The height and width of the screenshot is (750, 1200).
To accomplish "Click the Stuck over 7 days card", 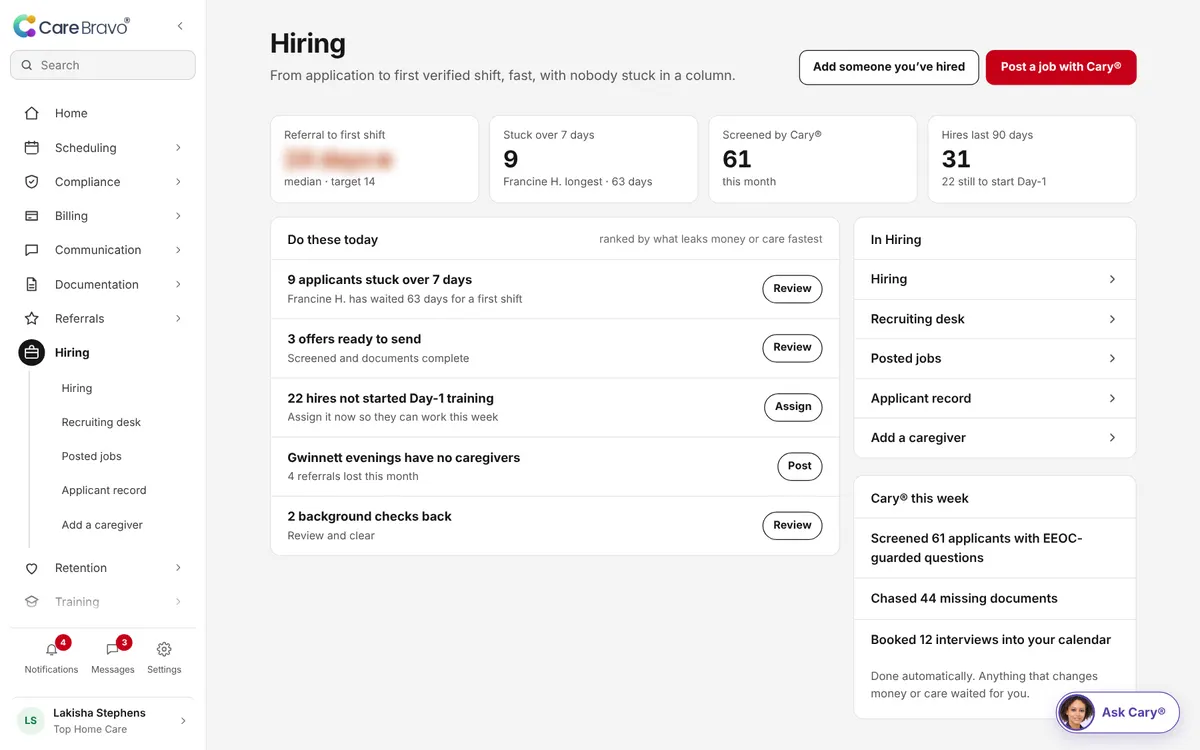I will 593,159.
